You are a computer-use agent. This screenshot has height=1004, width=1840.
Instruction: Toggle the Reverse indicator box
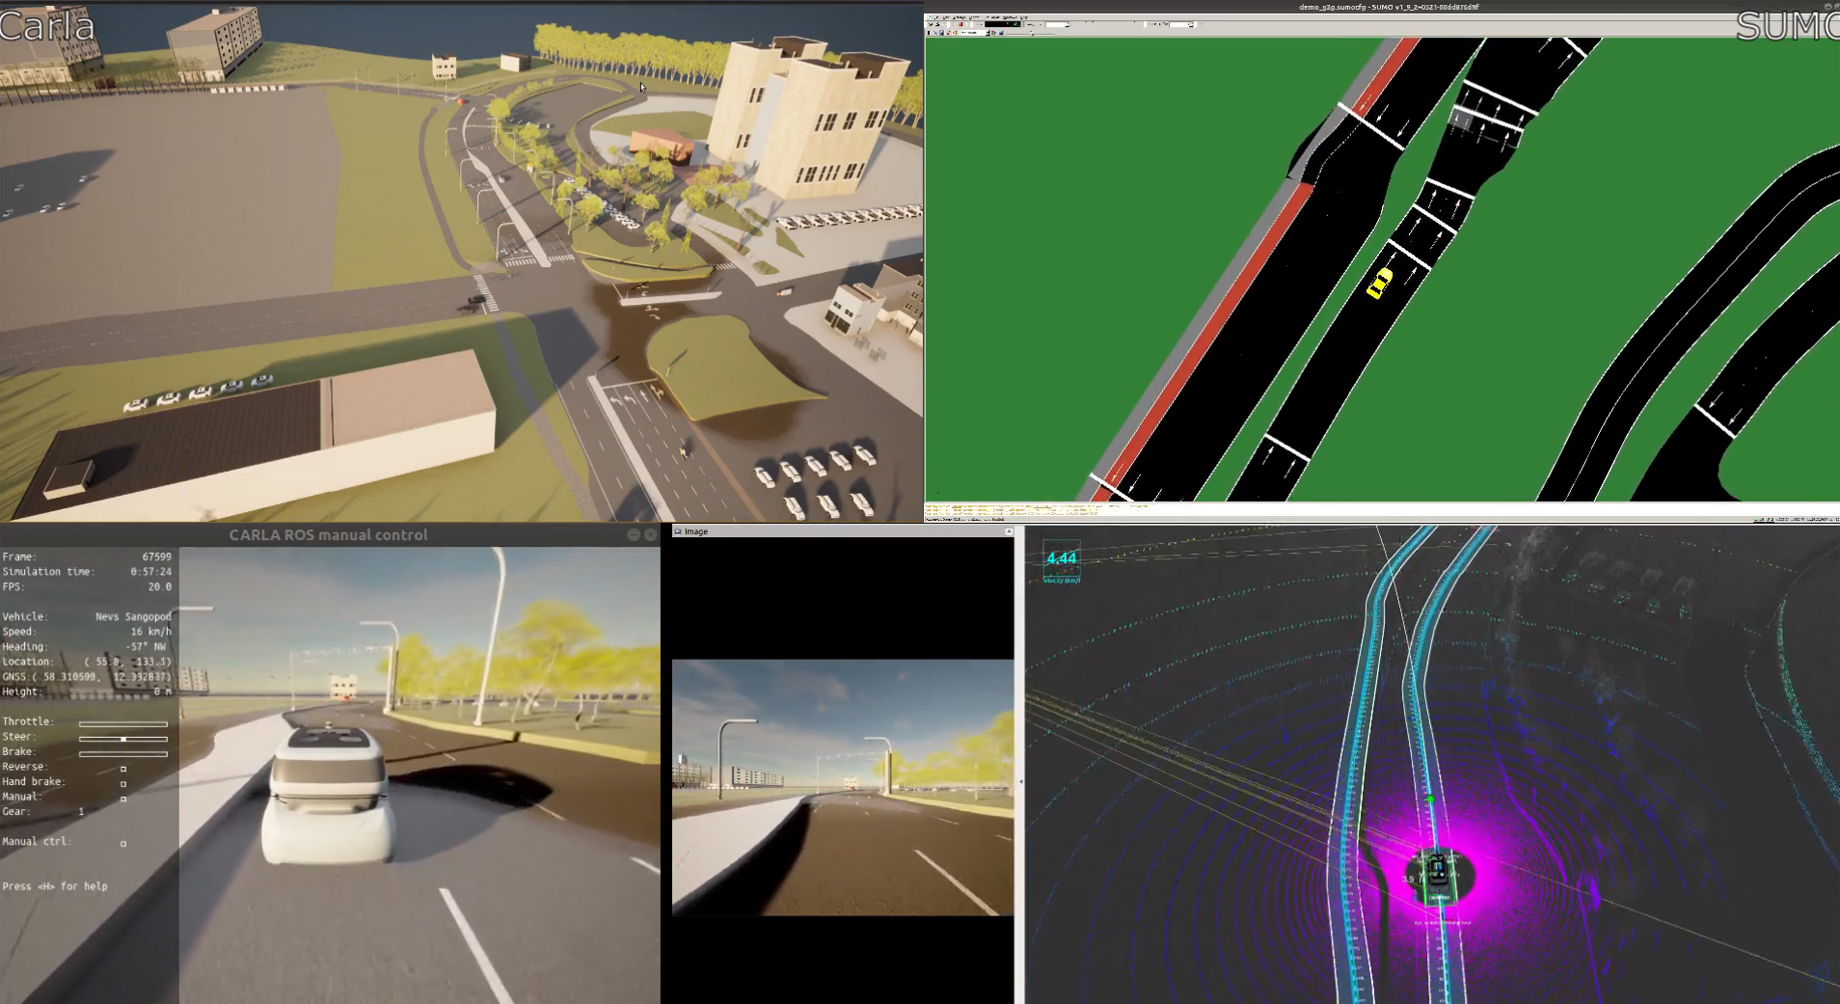[123, 769]
